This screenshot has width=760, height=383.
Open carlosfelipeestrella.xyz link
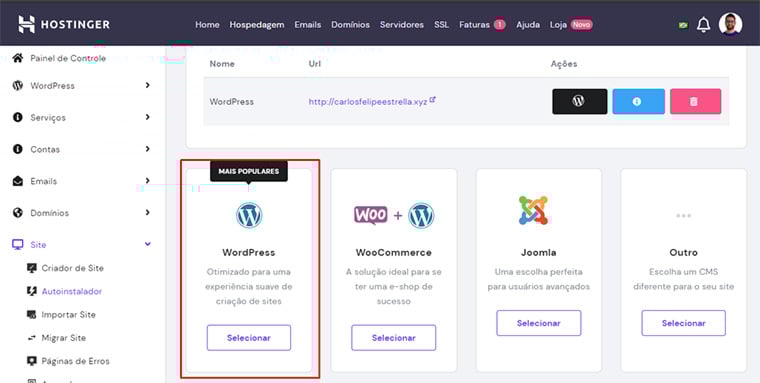click(x=368, y=102)
